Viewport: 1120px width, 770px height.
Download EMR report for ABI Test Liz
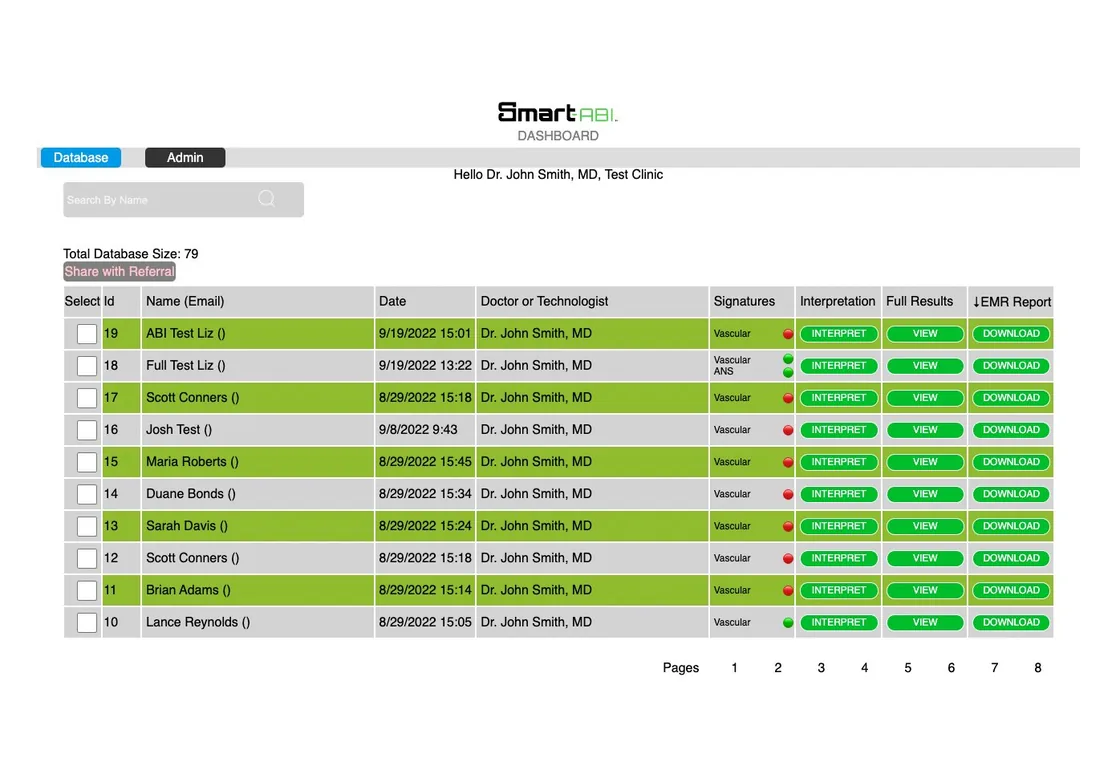pos(1011,334)
